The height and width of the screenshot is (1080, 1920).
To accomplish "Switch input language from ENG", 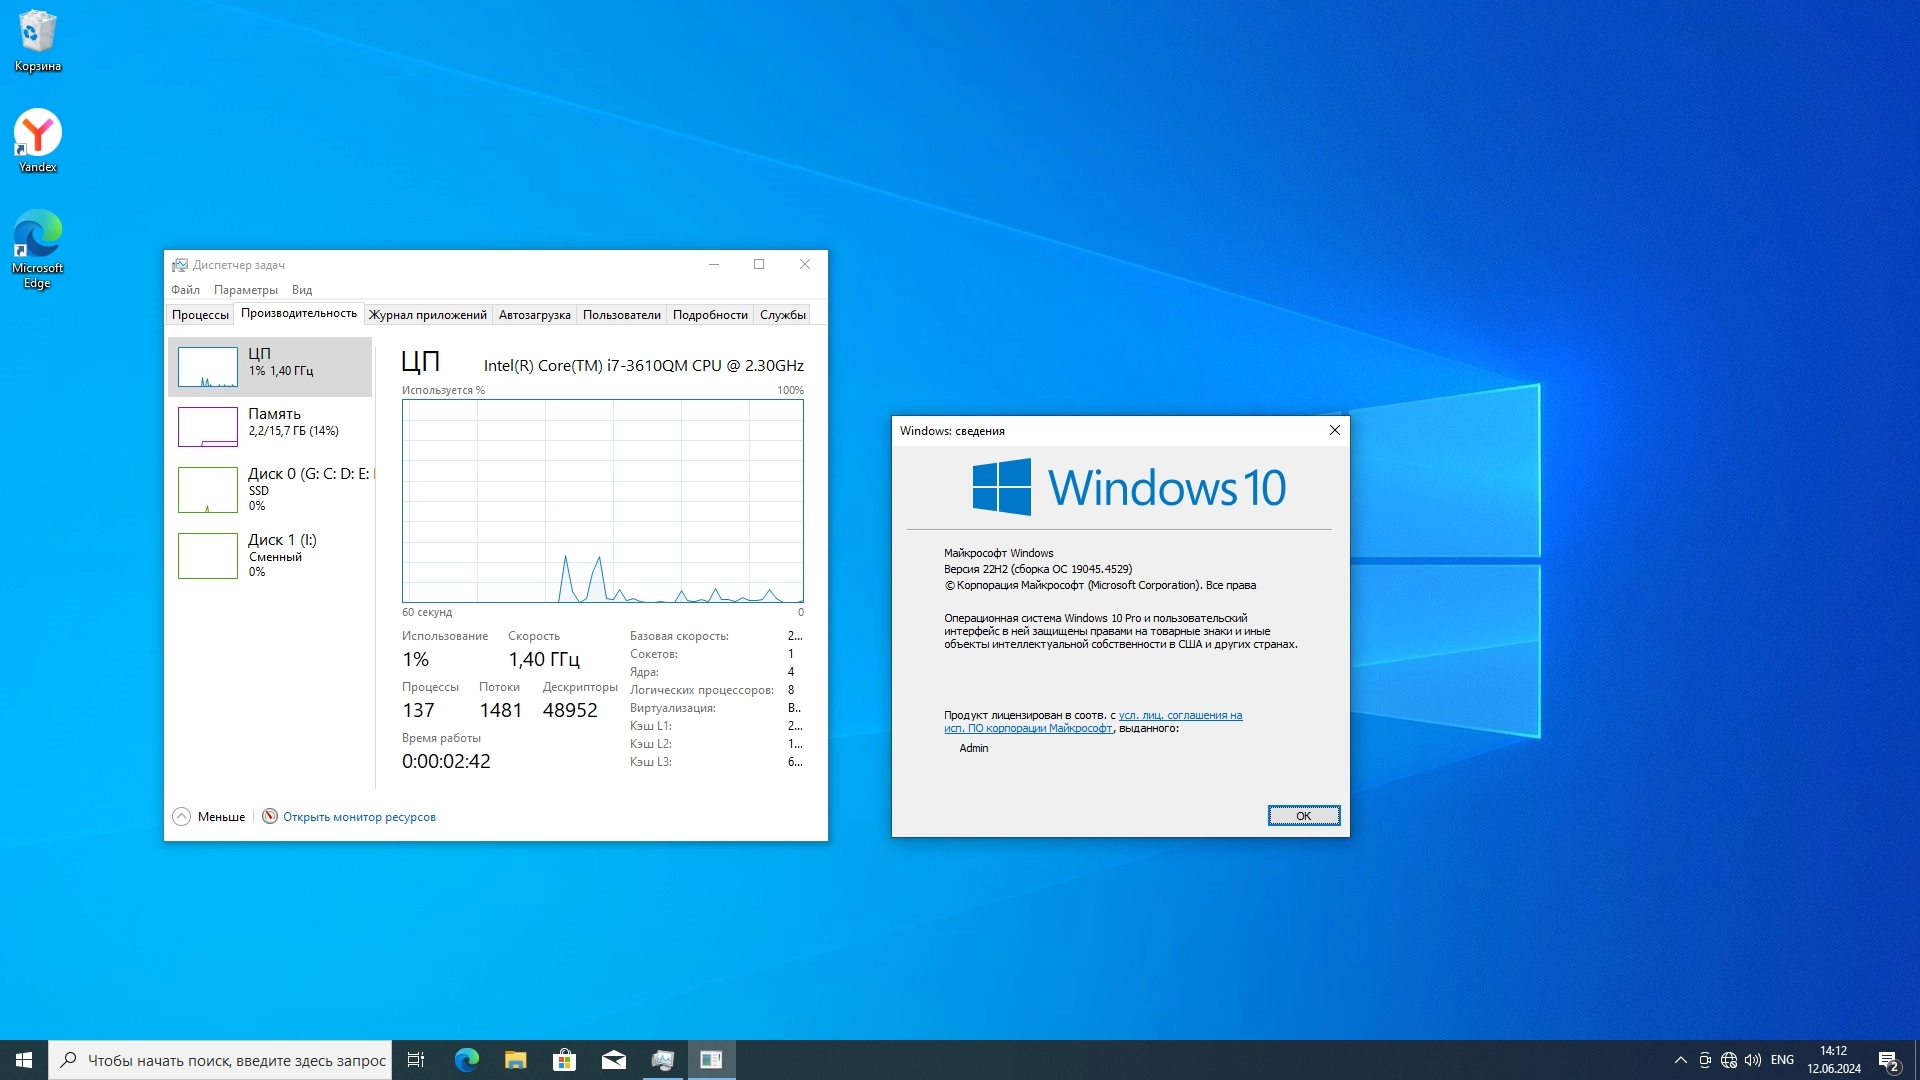I will pos(1781,1060).
